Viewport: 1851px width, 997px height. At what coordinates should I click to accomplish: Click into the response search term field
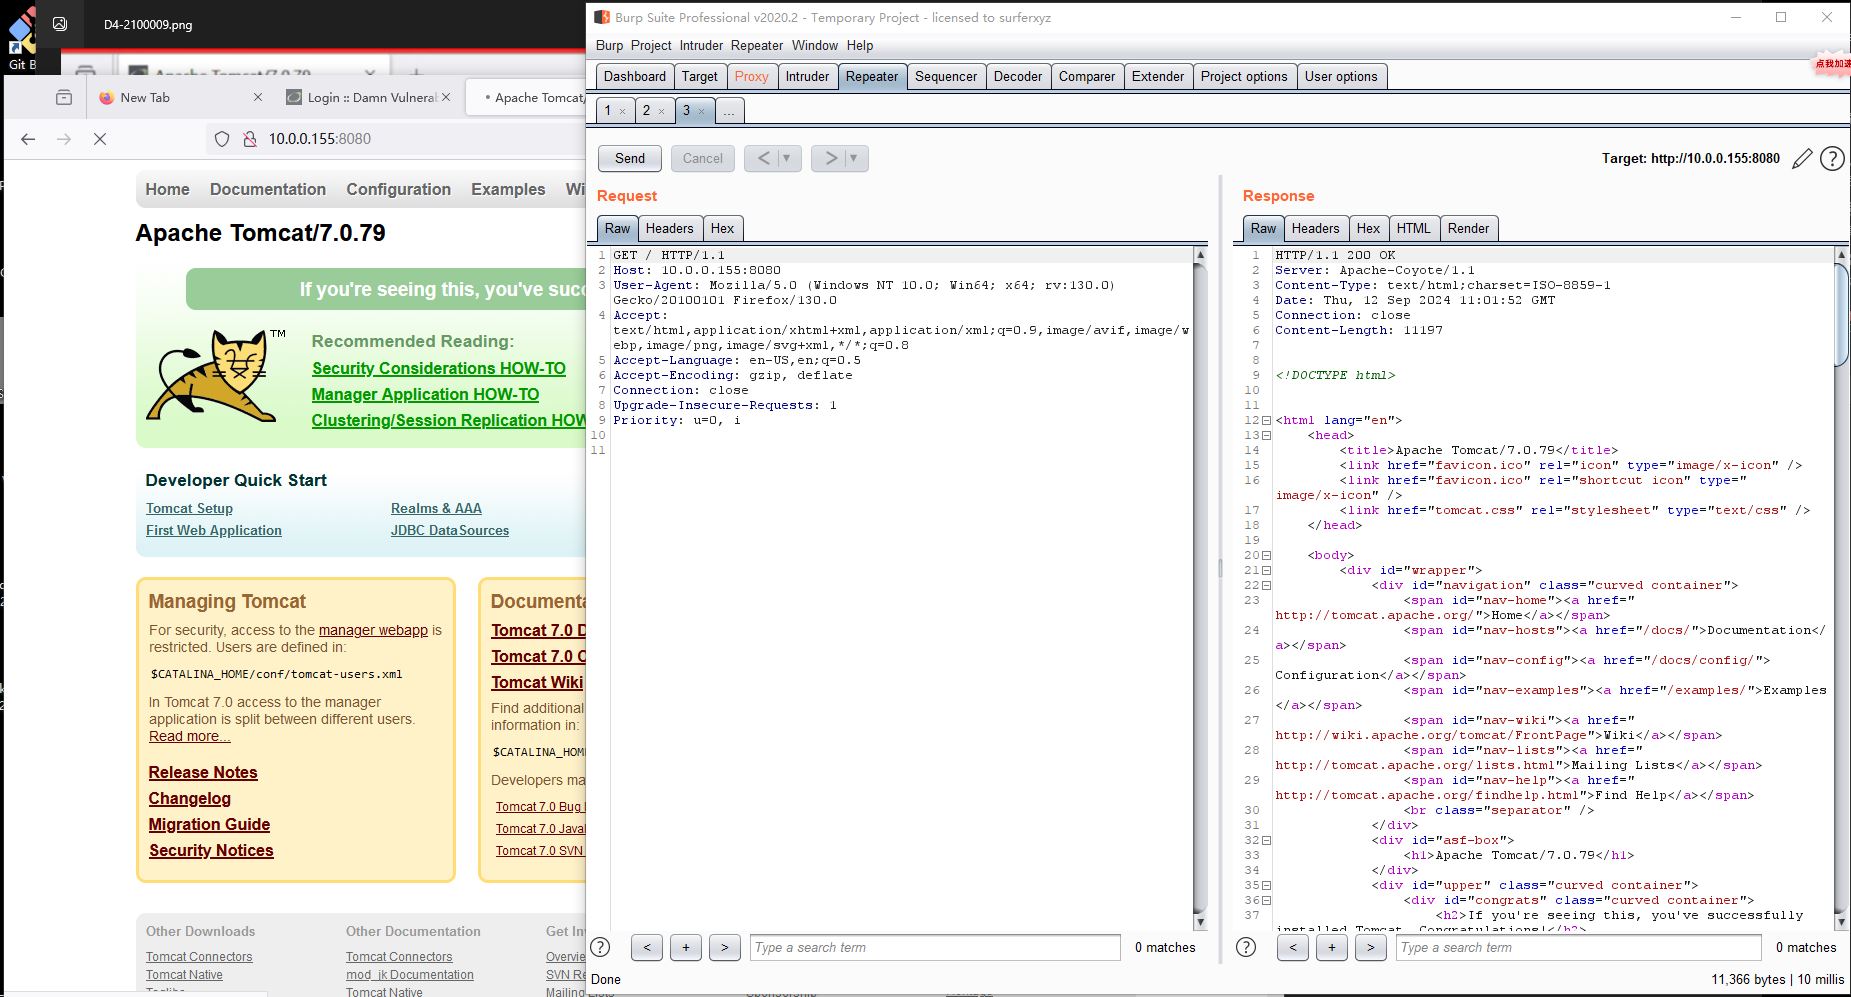pyautogui.click(x=1578, y=947)
